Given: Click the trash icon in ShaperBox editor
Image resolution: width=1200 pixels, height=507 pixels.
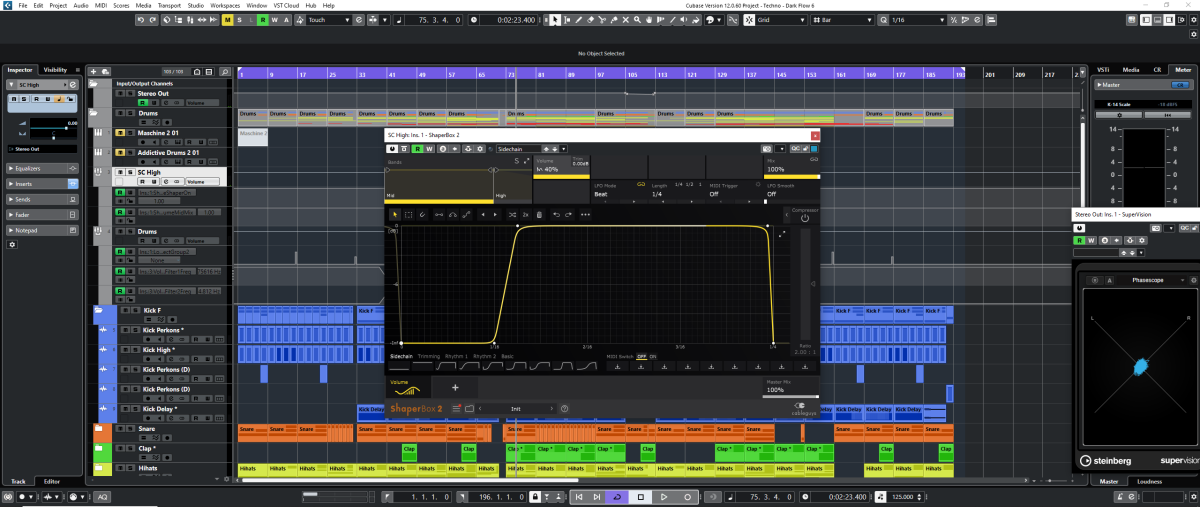Looking at the screenshot, I should pyautogui.click(x=539, y=214).
